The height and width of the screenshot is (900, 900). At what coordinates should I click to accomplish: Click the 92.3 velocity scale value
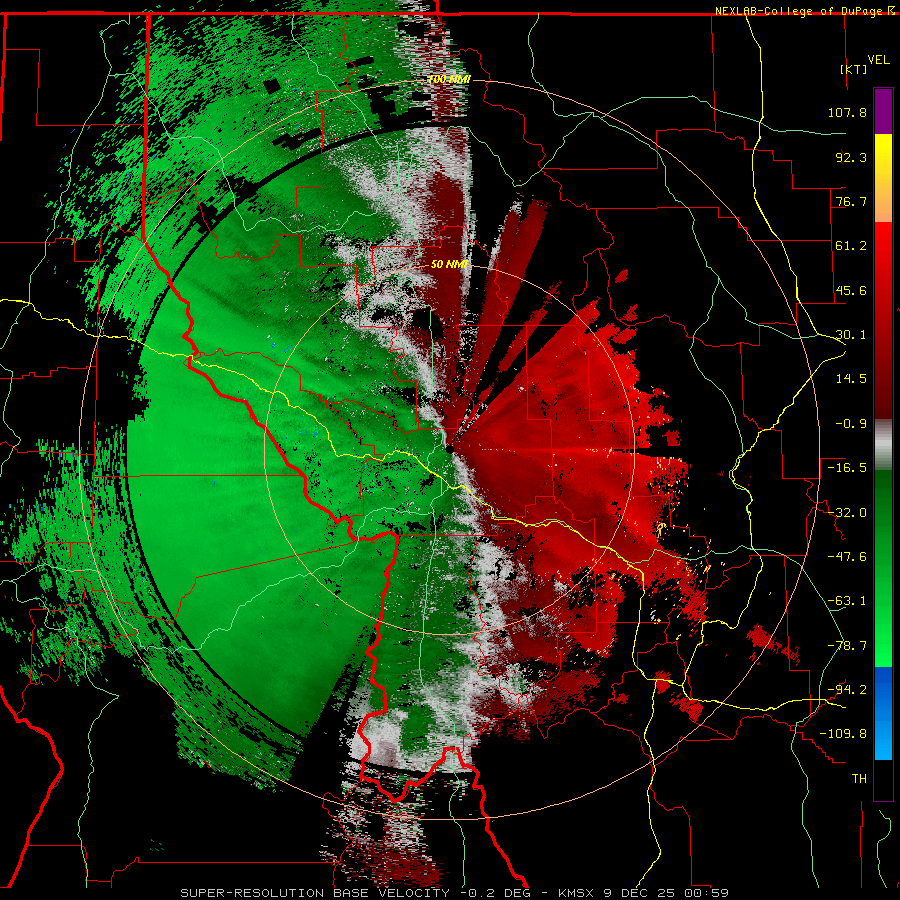(x=851, y=157)
